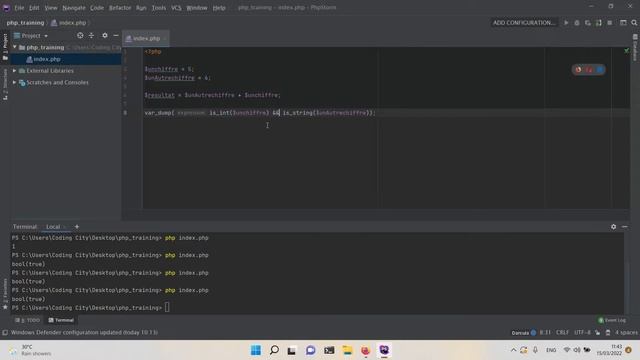The height and width of the screenshot is (360, 640).
Task: Open Windows taskbar search
Action: click(274, 350)
